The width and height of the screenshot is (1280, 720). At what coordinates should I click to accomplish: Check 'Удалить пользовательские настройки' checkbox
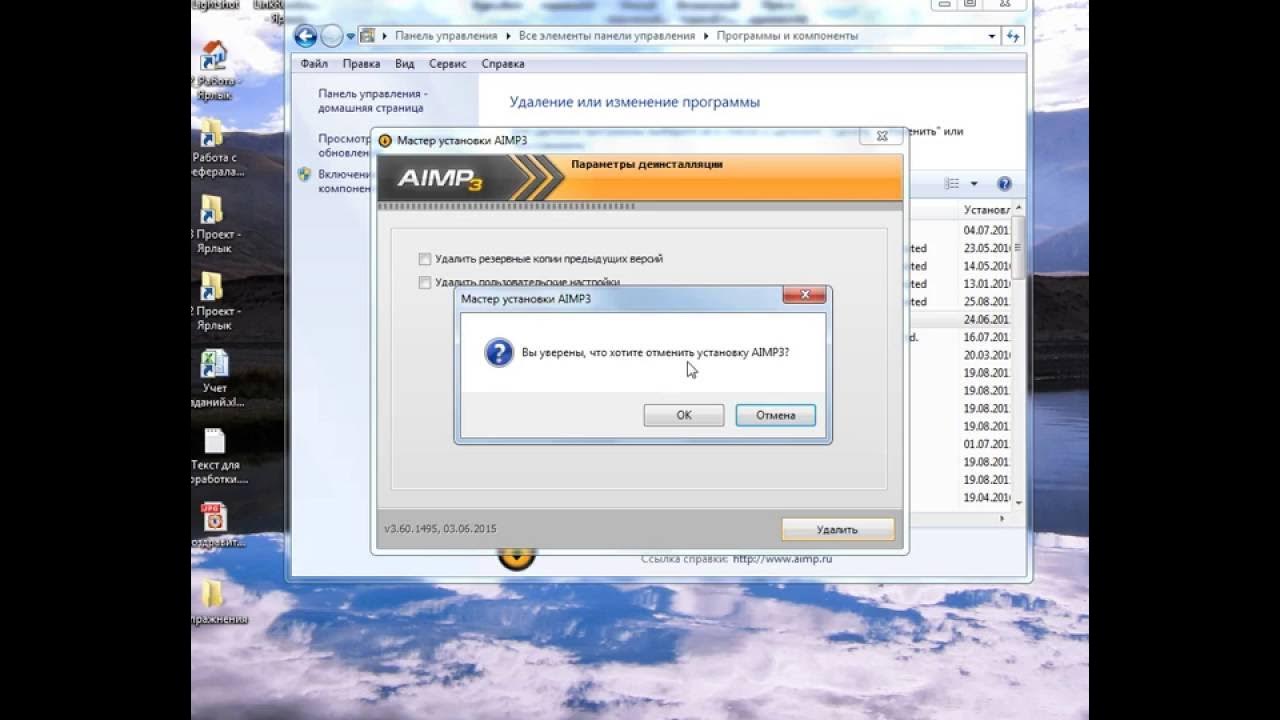(425, 283)
